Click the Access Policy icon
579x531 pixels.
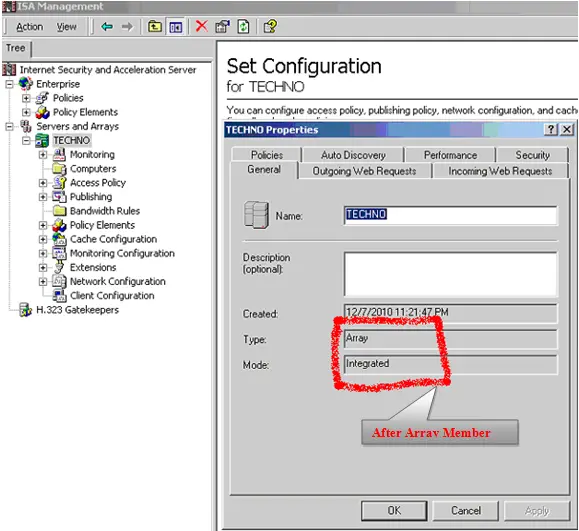pos(59,183)
